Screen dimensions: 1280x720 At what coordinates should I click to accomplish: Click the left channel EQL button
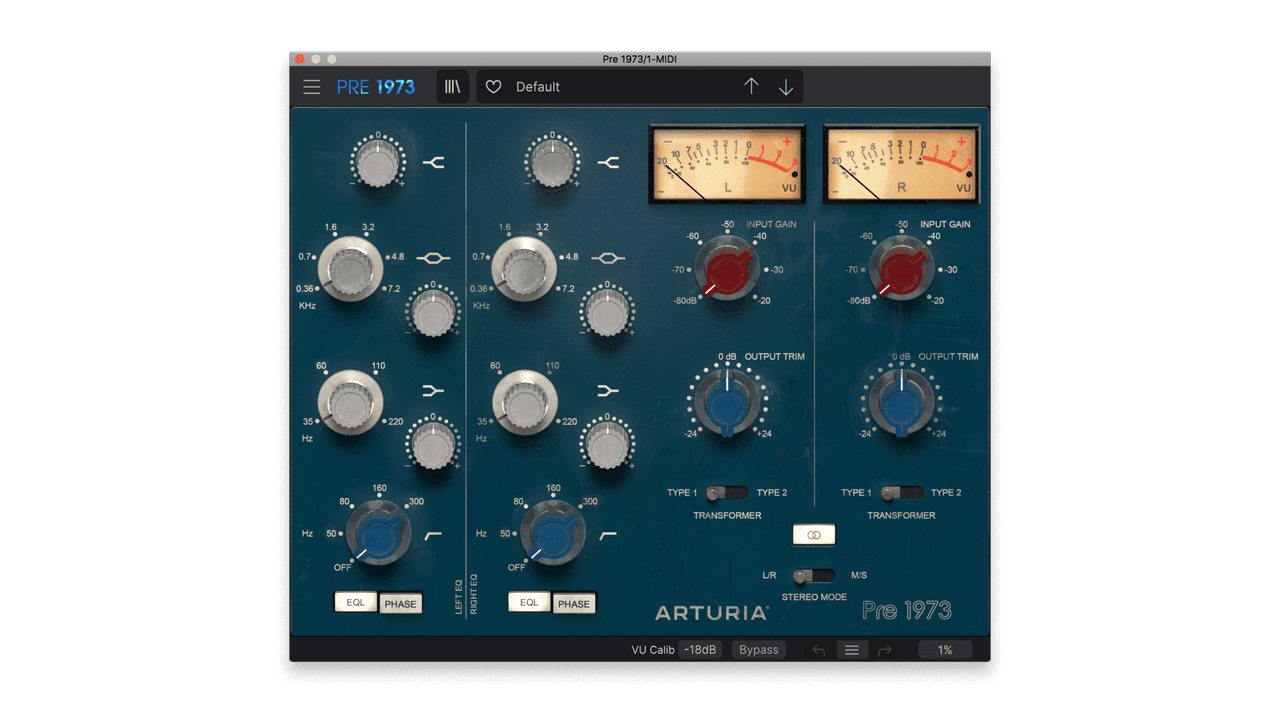coord(356,602)
